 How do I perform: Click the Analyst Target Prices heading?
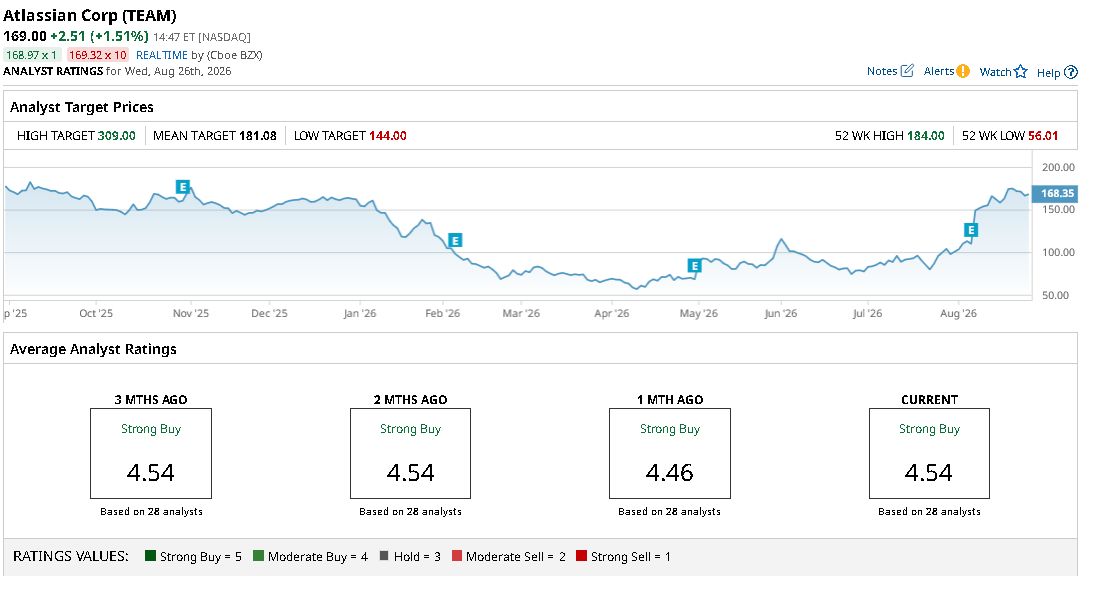[82, 107]
